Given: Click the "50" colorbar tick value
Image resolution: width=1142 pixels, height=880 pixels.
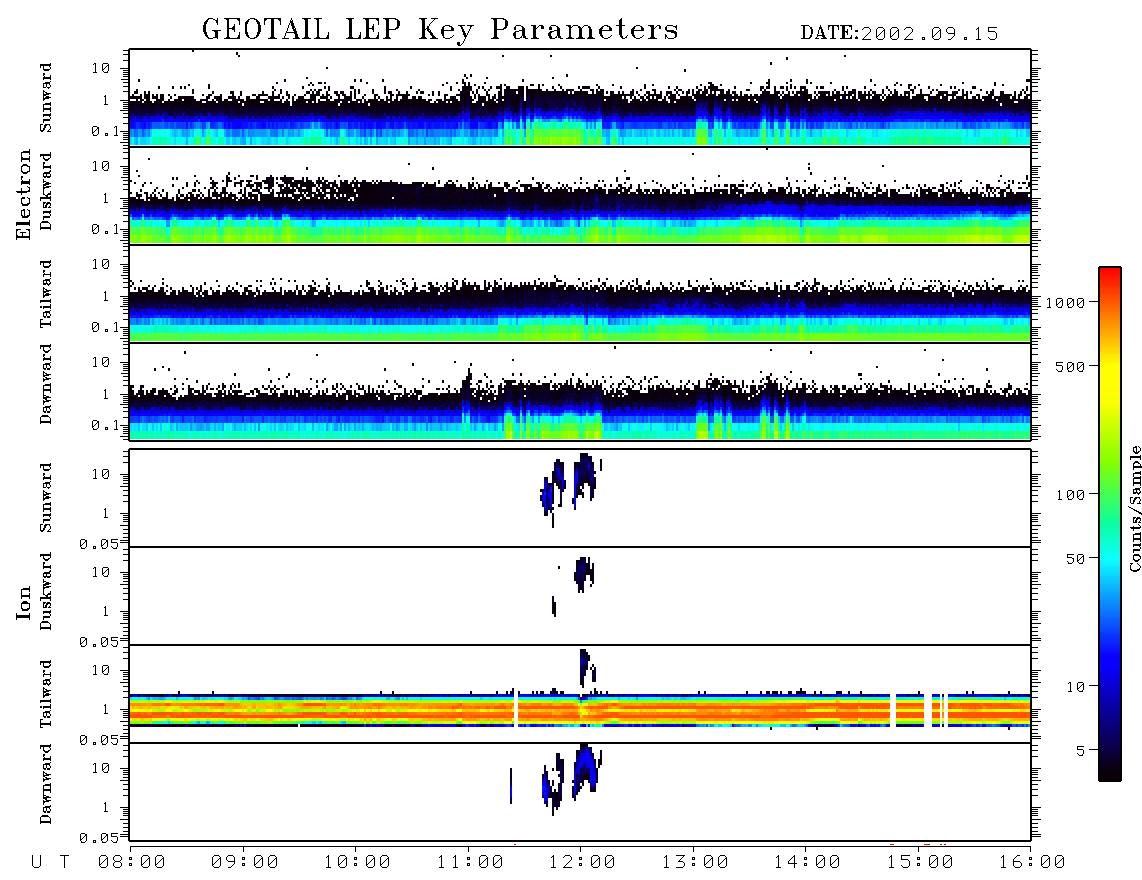Looking at the screenshot, I should pos(1074,559).
